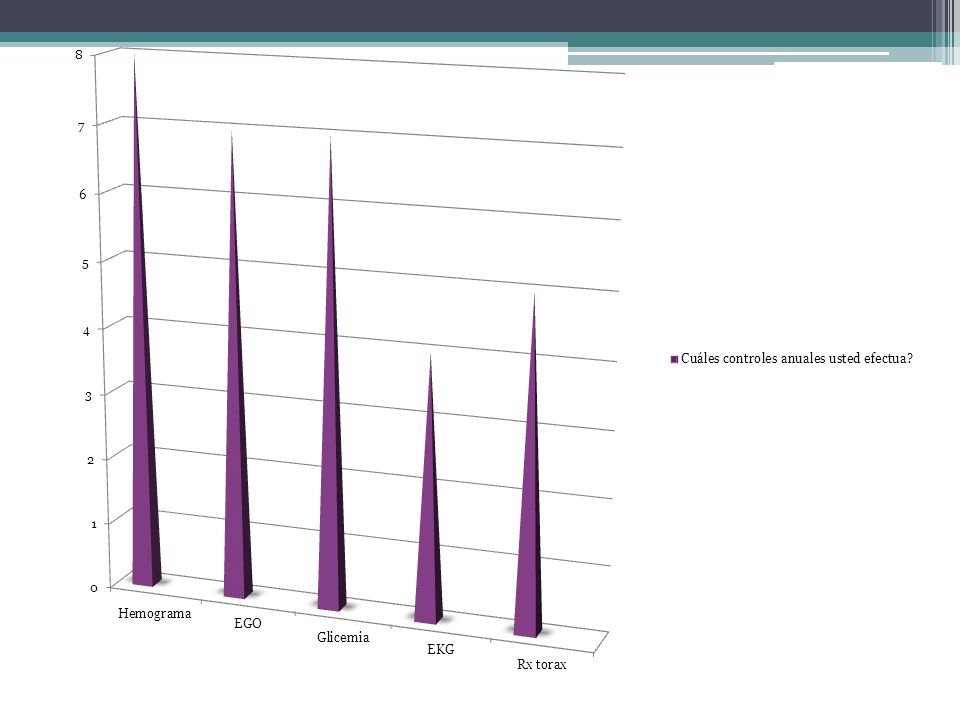Click the axis value 5
Screen dimensions: 960x720
click(85, 264)
